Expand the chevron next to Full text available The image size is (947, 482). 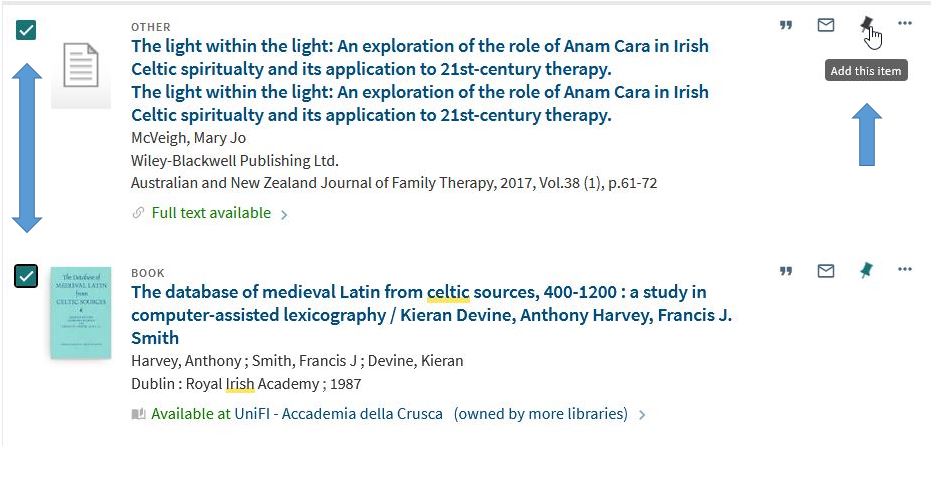point(285,214)
